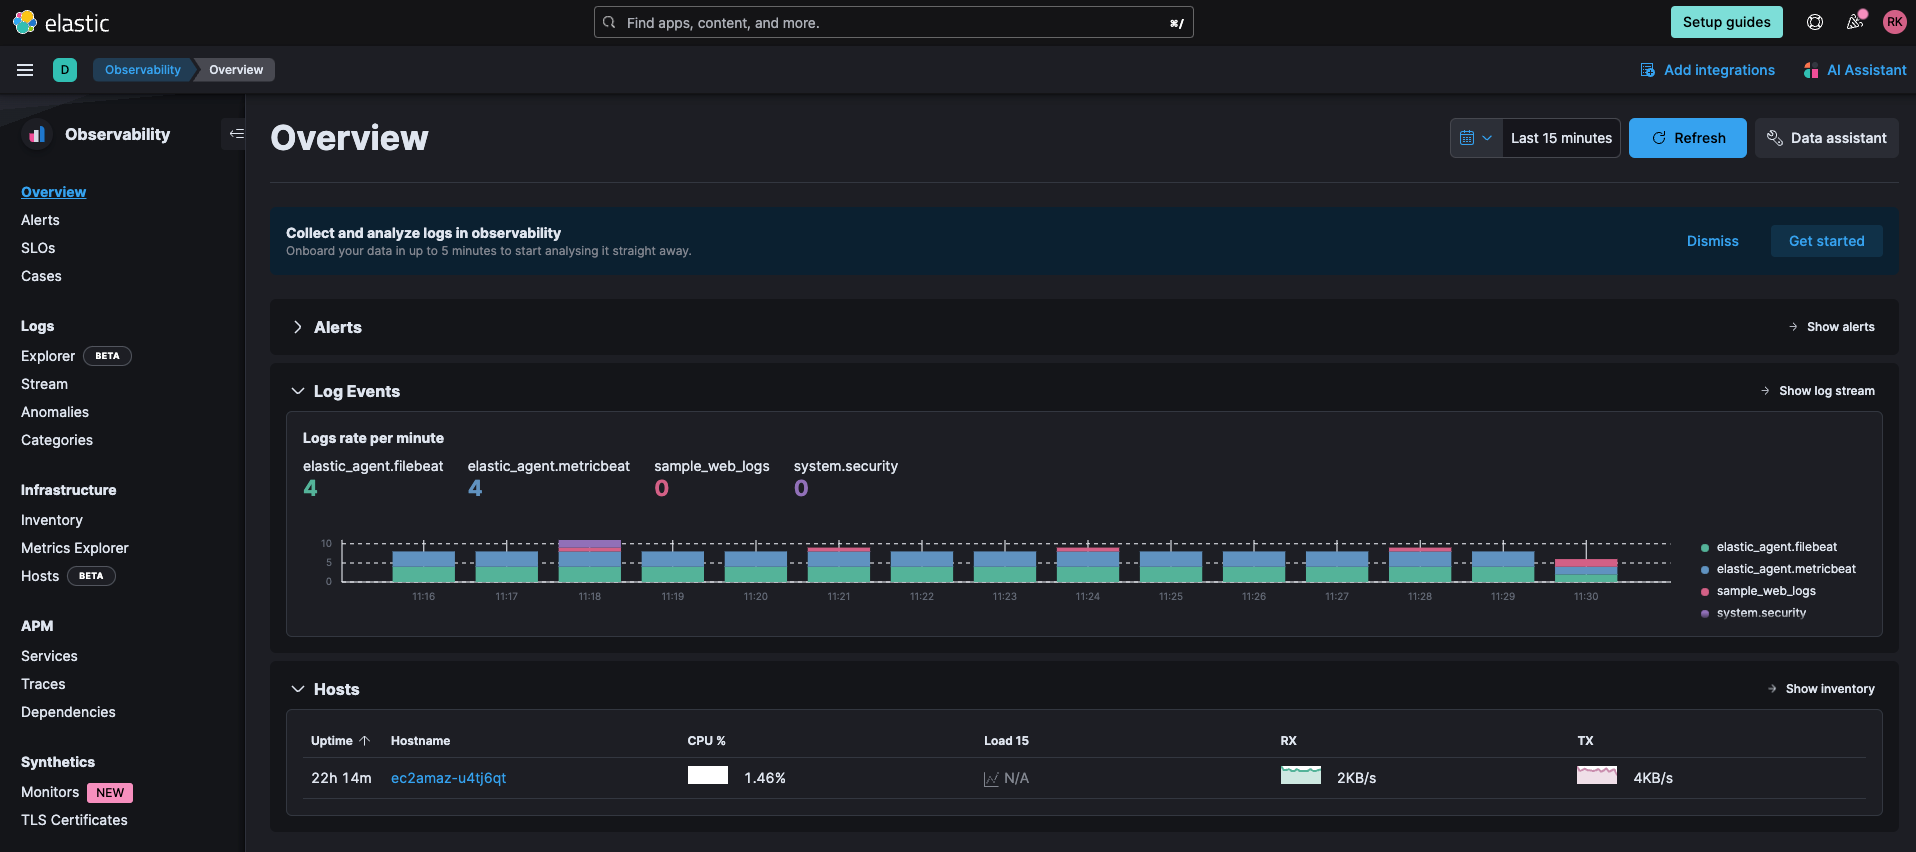
Task: Open the newsfeed notifications icon
Action: [x=1855, y=22]
